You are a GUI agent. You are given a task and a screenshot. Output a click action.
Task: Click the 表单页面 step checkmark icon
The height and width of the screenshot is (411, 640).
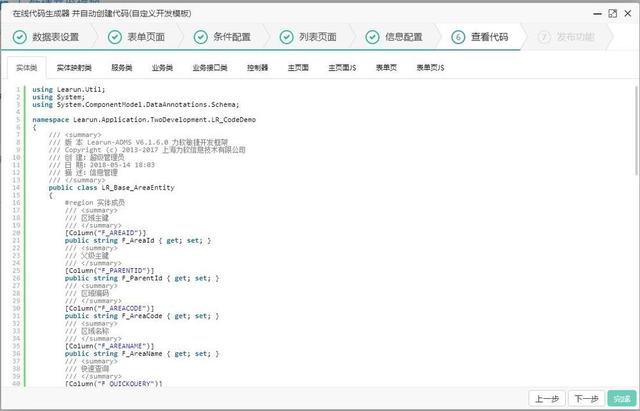tap(115, 37)
